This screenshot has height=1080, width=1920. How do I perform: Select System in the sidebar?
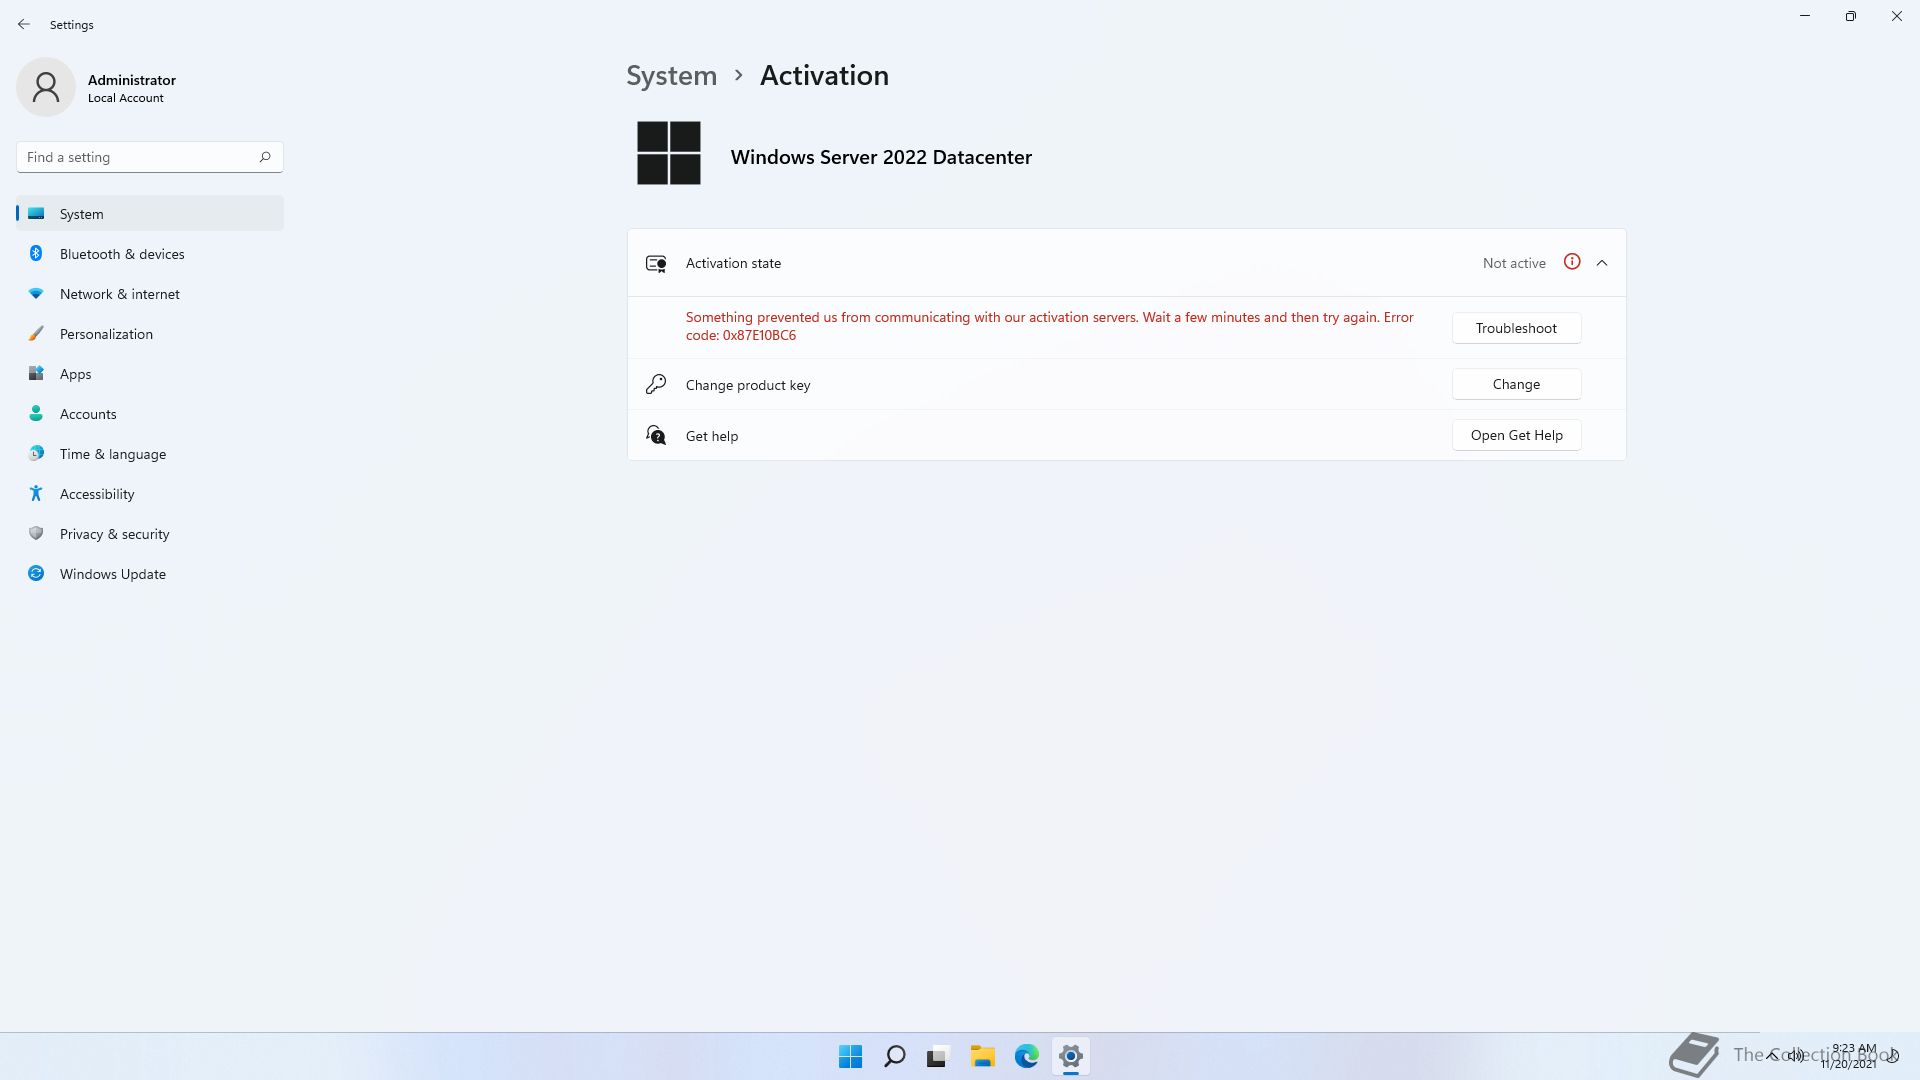(x=150, y=214)
